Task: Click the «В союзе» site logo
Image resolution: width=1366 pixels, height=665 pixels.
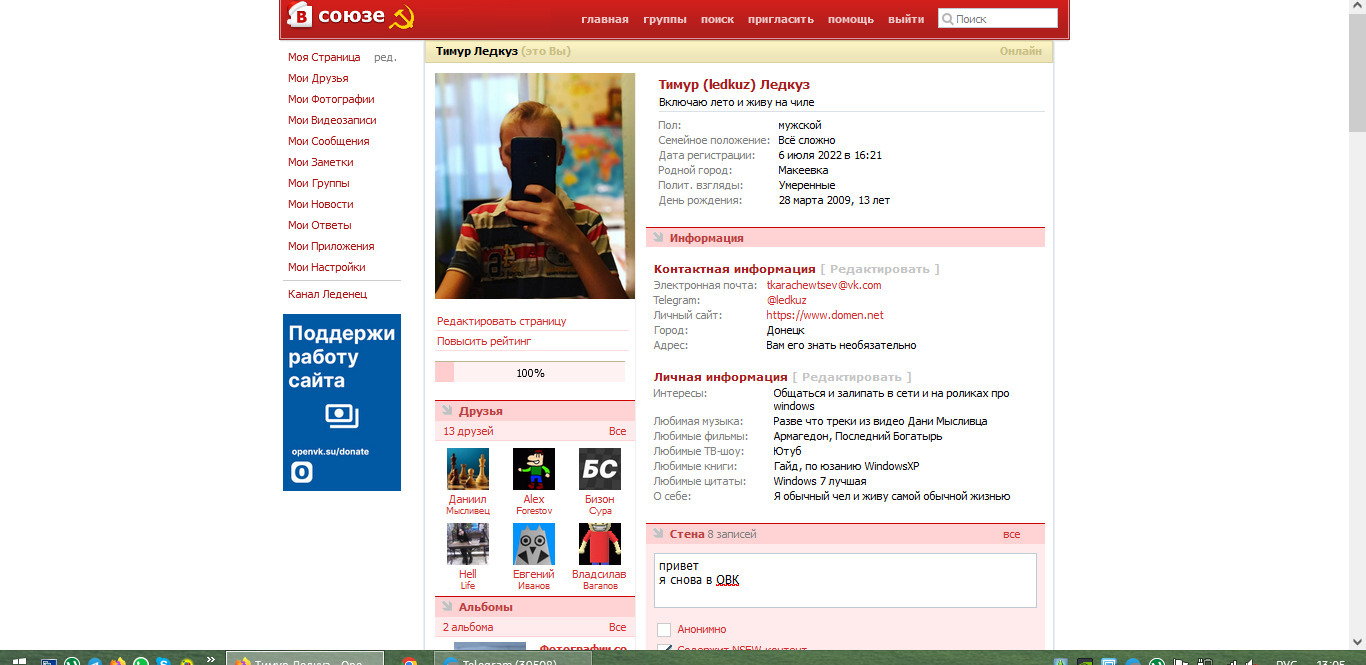Action: 350,16
